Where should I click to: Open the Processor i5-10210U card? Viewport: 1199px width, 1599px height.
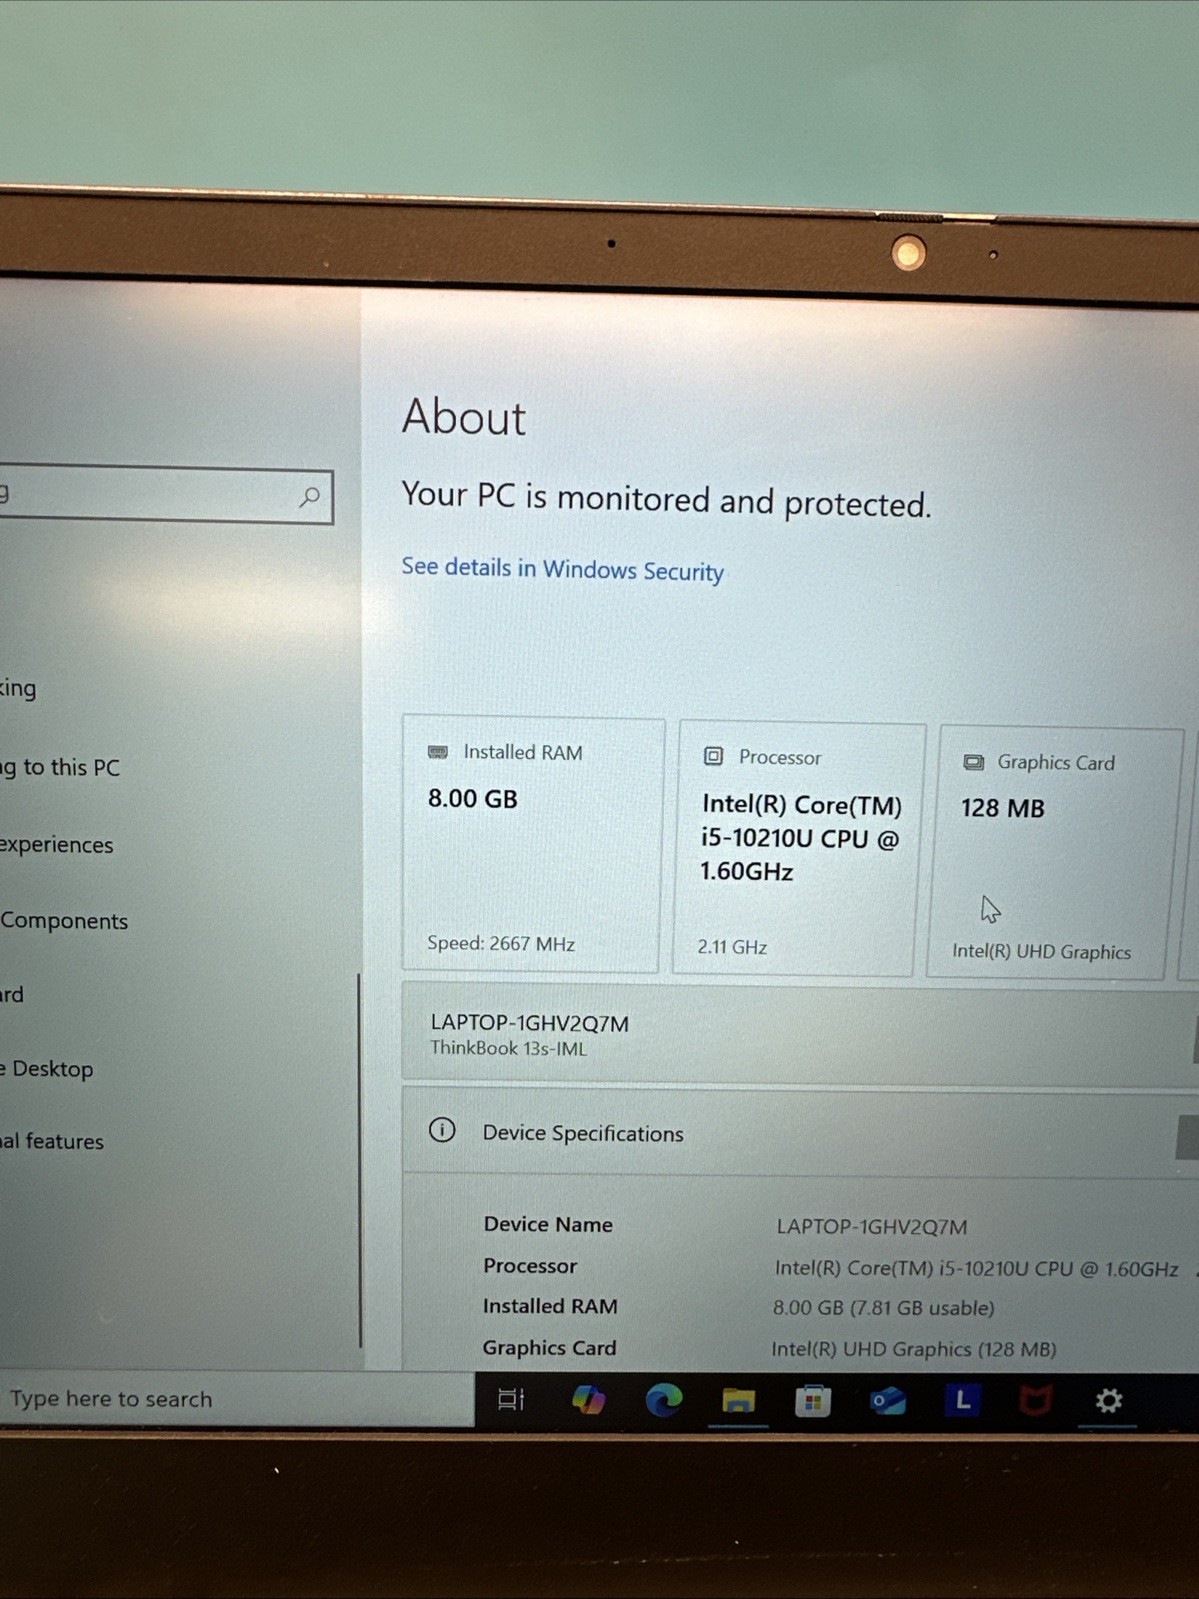point(797,848)
